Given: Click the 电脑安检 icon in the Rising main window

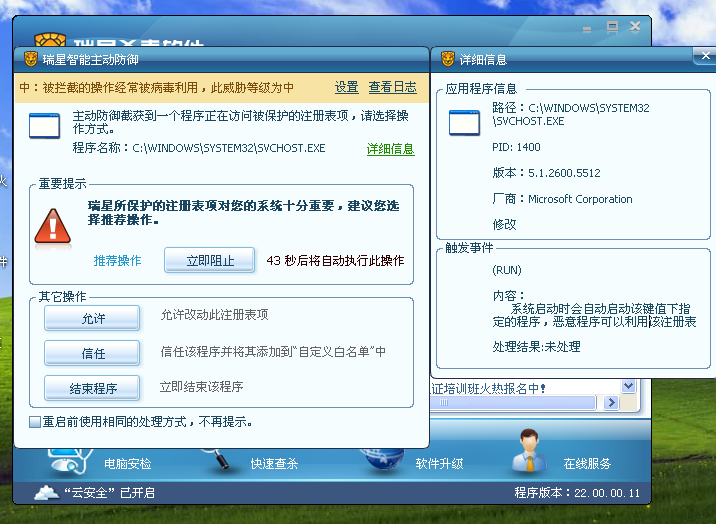Looking at the screenshot, I should pyautogui.click(x=68, y=461).
